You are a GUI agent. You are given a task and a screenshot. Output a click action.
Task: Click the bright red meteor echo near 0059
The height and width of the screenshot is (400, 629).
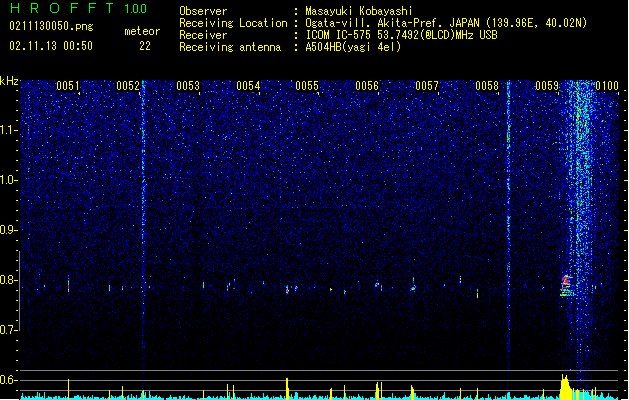[566, 285]
